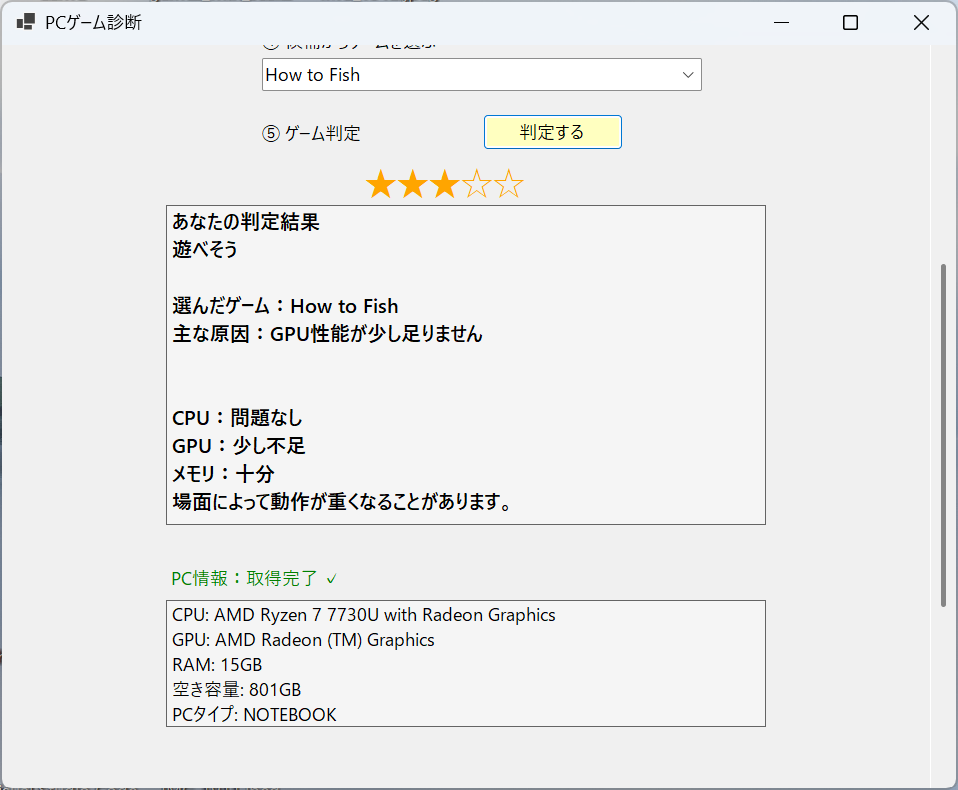This screenshot has height=790, width=958.
Task: Click the fifth empty star rating
Action: click(x=508, y=184)
